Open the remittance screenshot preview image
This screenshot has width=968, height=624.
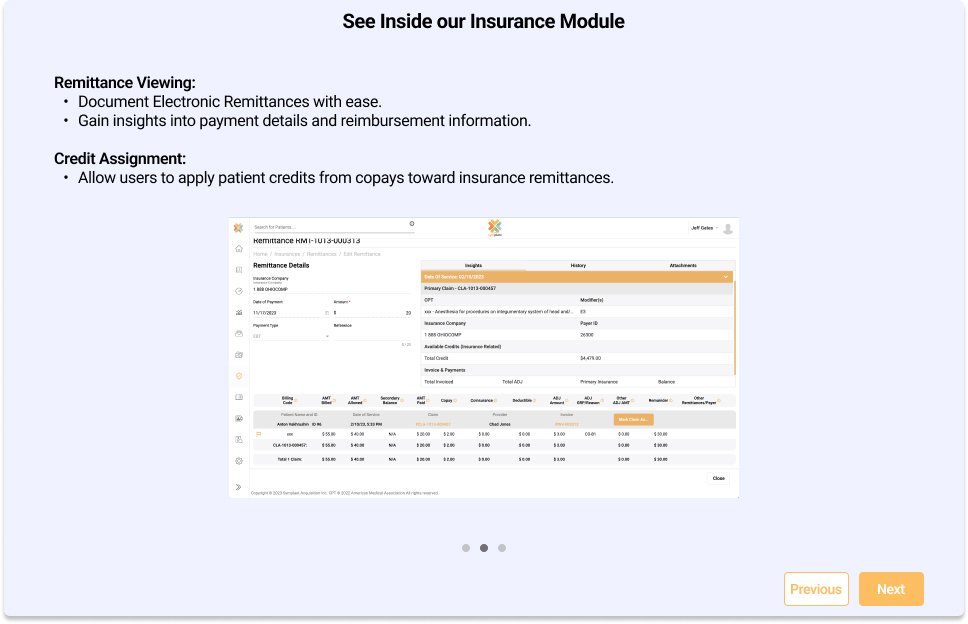[x=484, y=358]
